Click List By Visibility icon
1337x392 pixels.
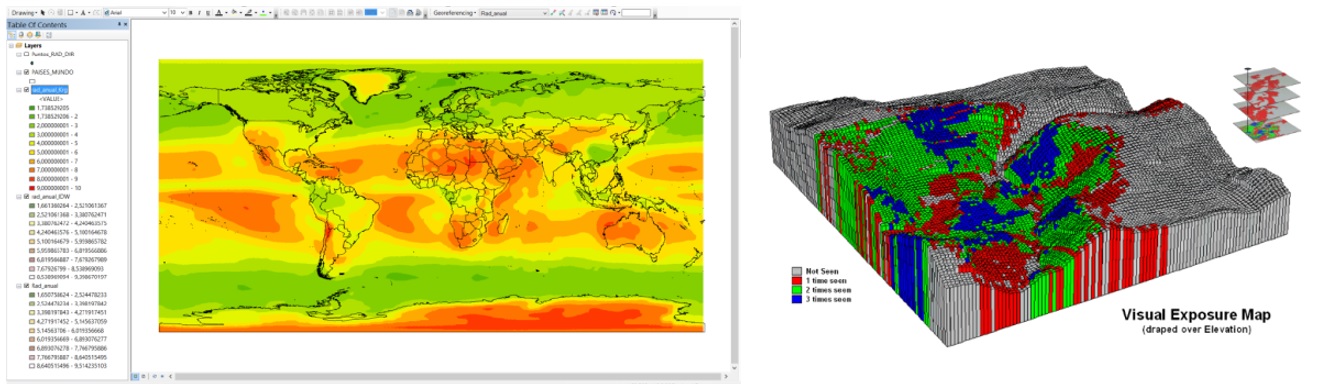click(30, 35)
